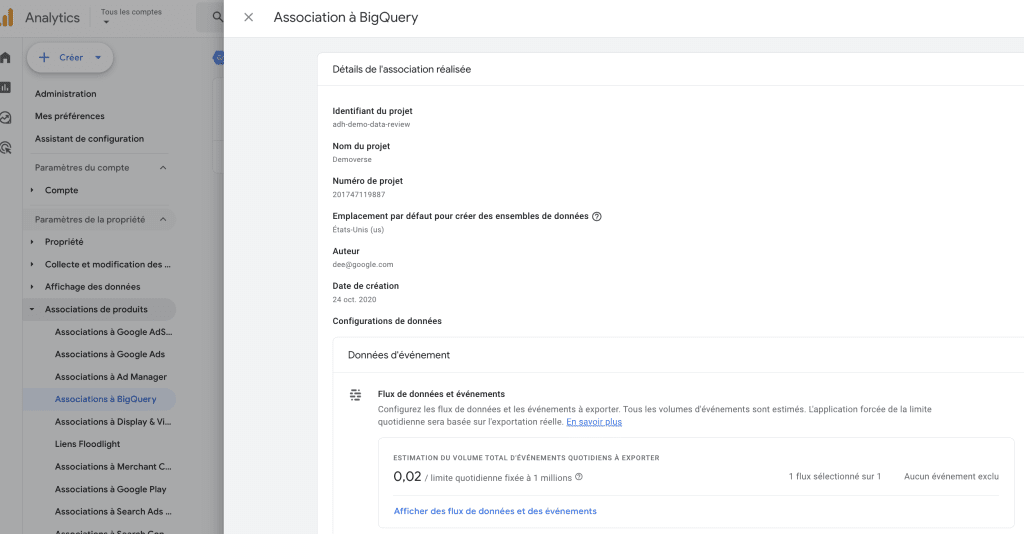1024x534 pixels.
Task: Select Associations à BigQuery
Action: [x=106, y=399]
